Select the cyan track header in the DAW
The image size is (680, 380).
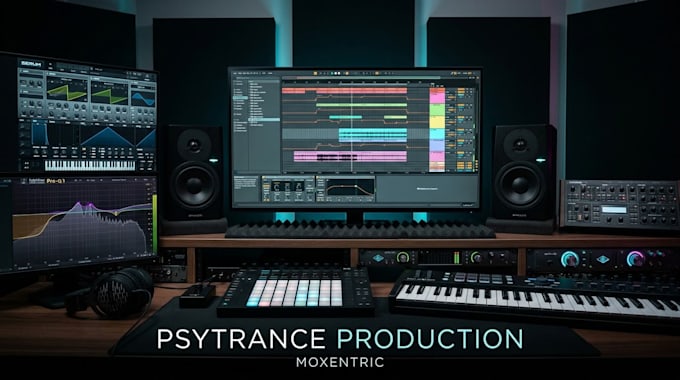(x=437, y=134)
